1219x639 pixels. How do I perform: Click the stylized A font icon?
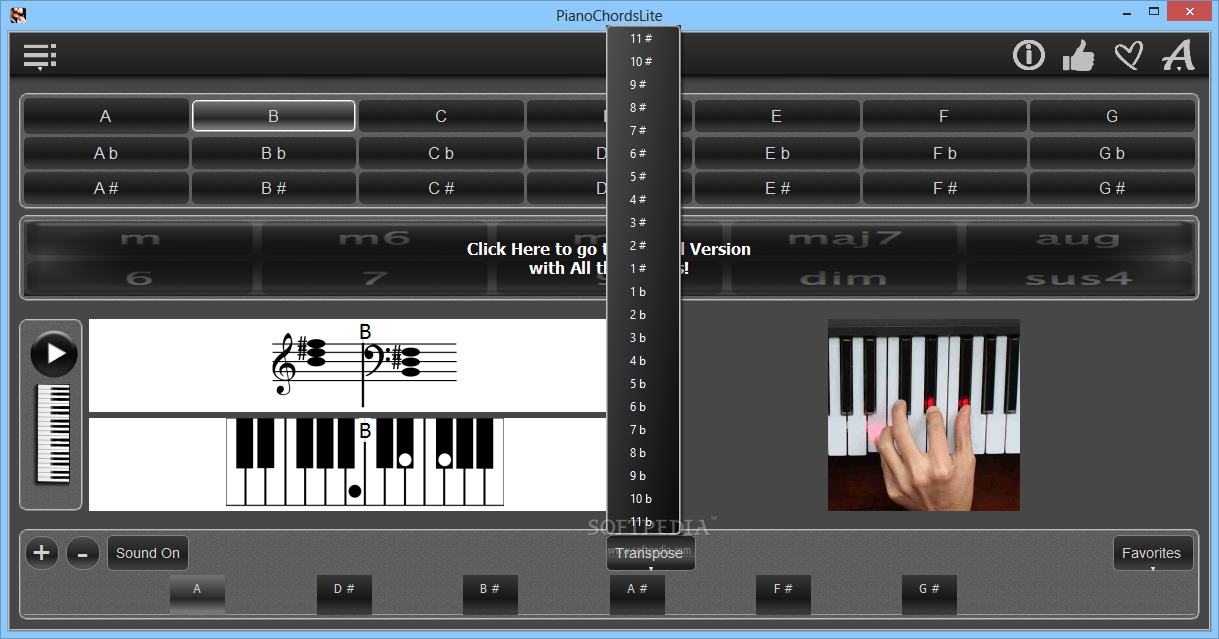1178,55
